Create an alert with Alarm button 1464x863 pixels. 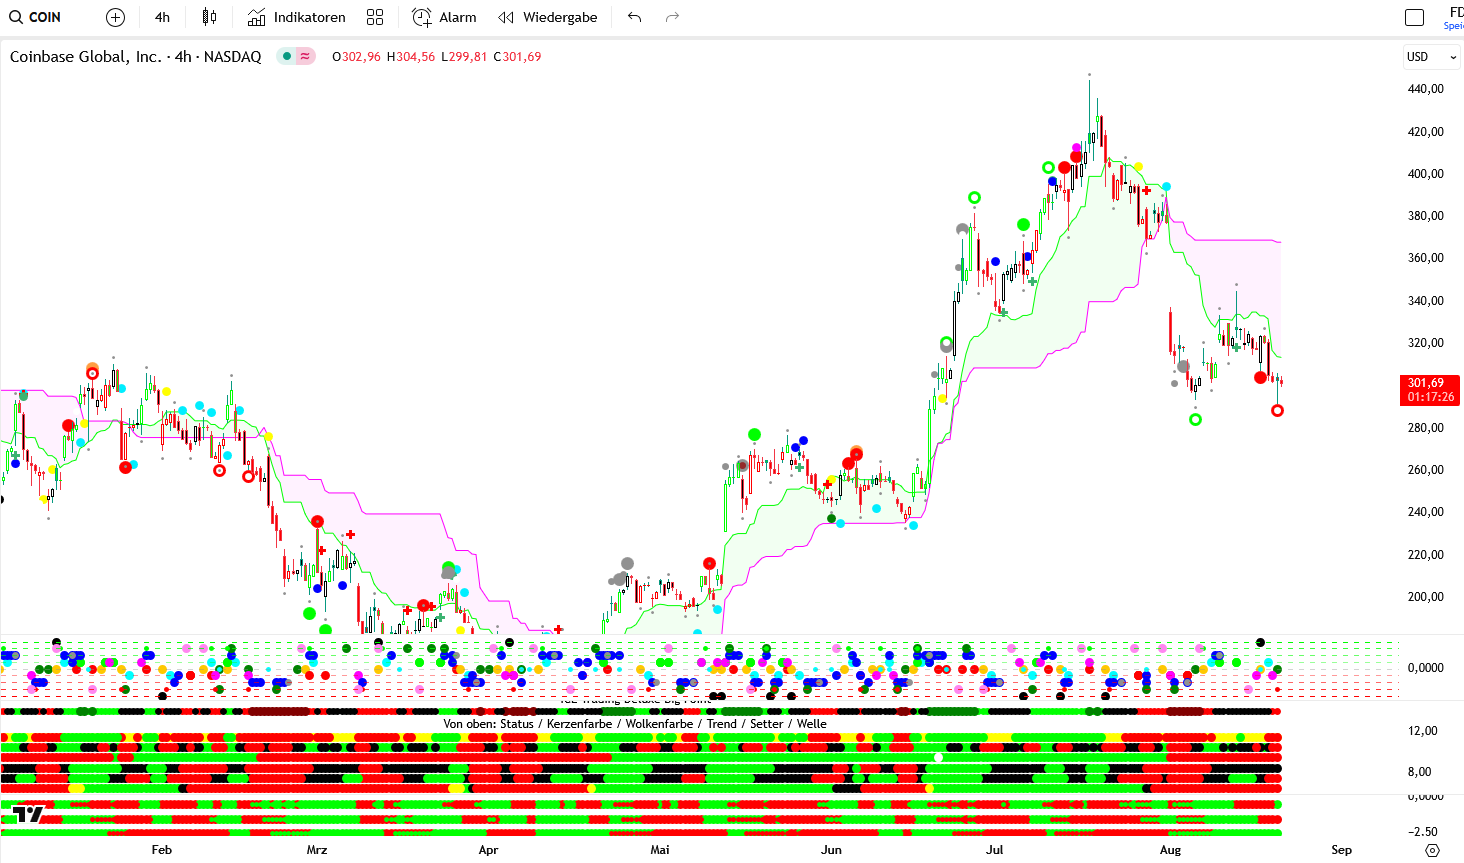pos(445,17)
